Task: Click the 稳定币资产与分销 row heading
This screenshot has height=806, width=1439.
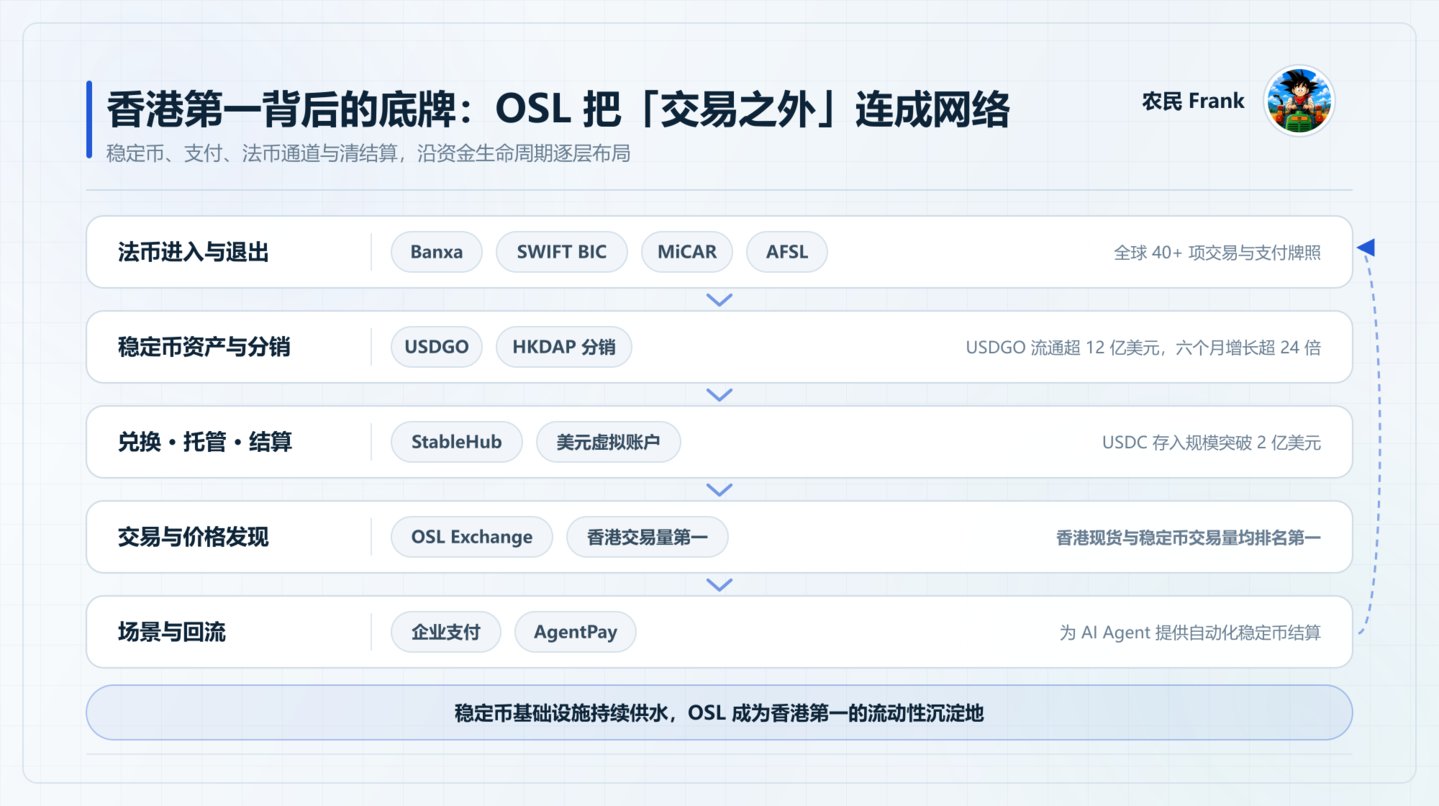Action: click(204, 347)
